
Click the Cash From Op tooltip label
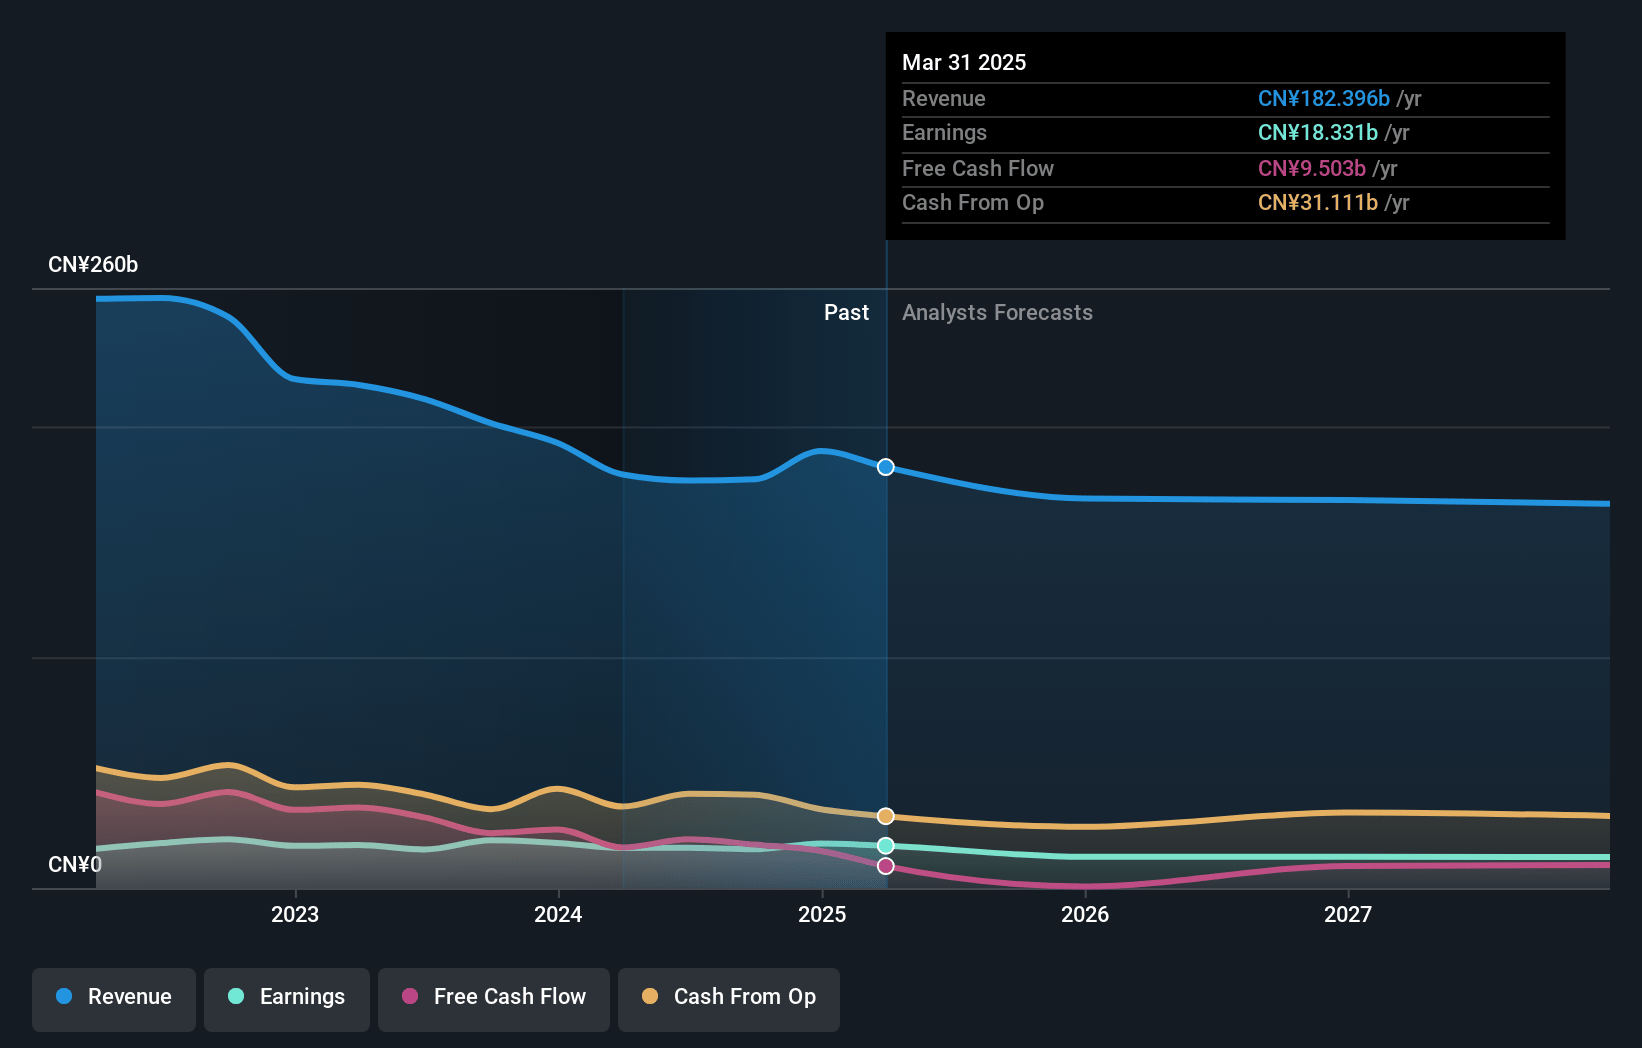coord(973,202)
